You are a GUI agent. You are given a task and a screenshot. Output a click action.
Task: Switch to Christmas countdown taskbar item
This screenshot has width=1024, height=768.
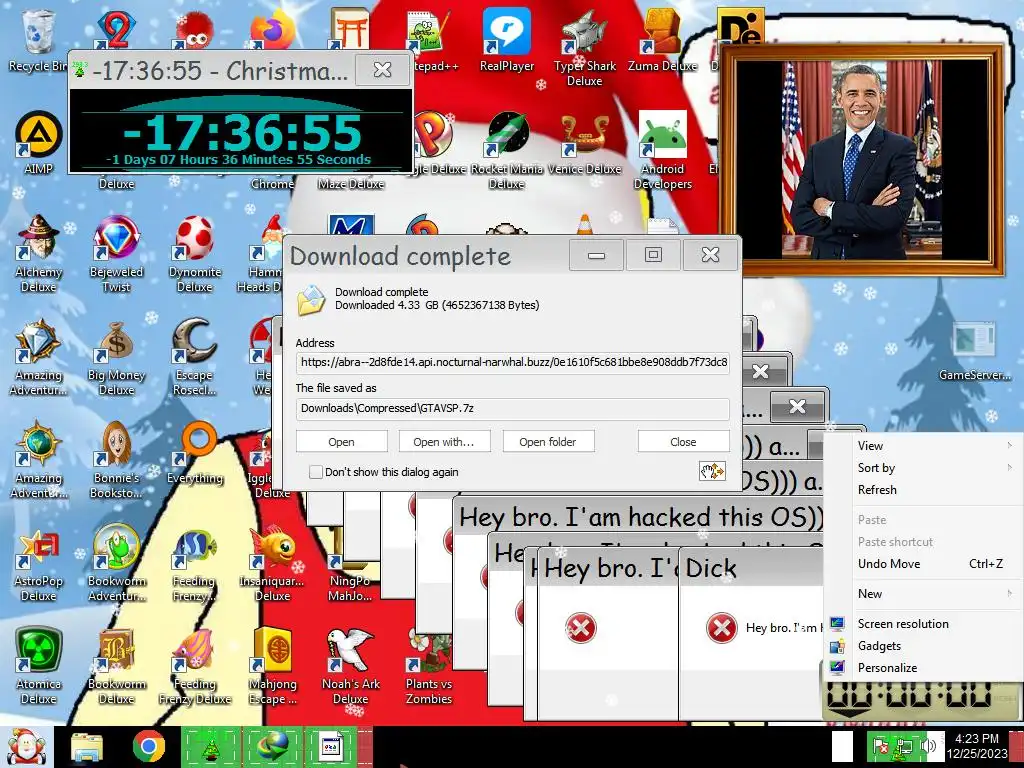pyautogui.click(x=210, y=747)
